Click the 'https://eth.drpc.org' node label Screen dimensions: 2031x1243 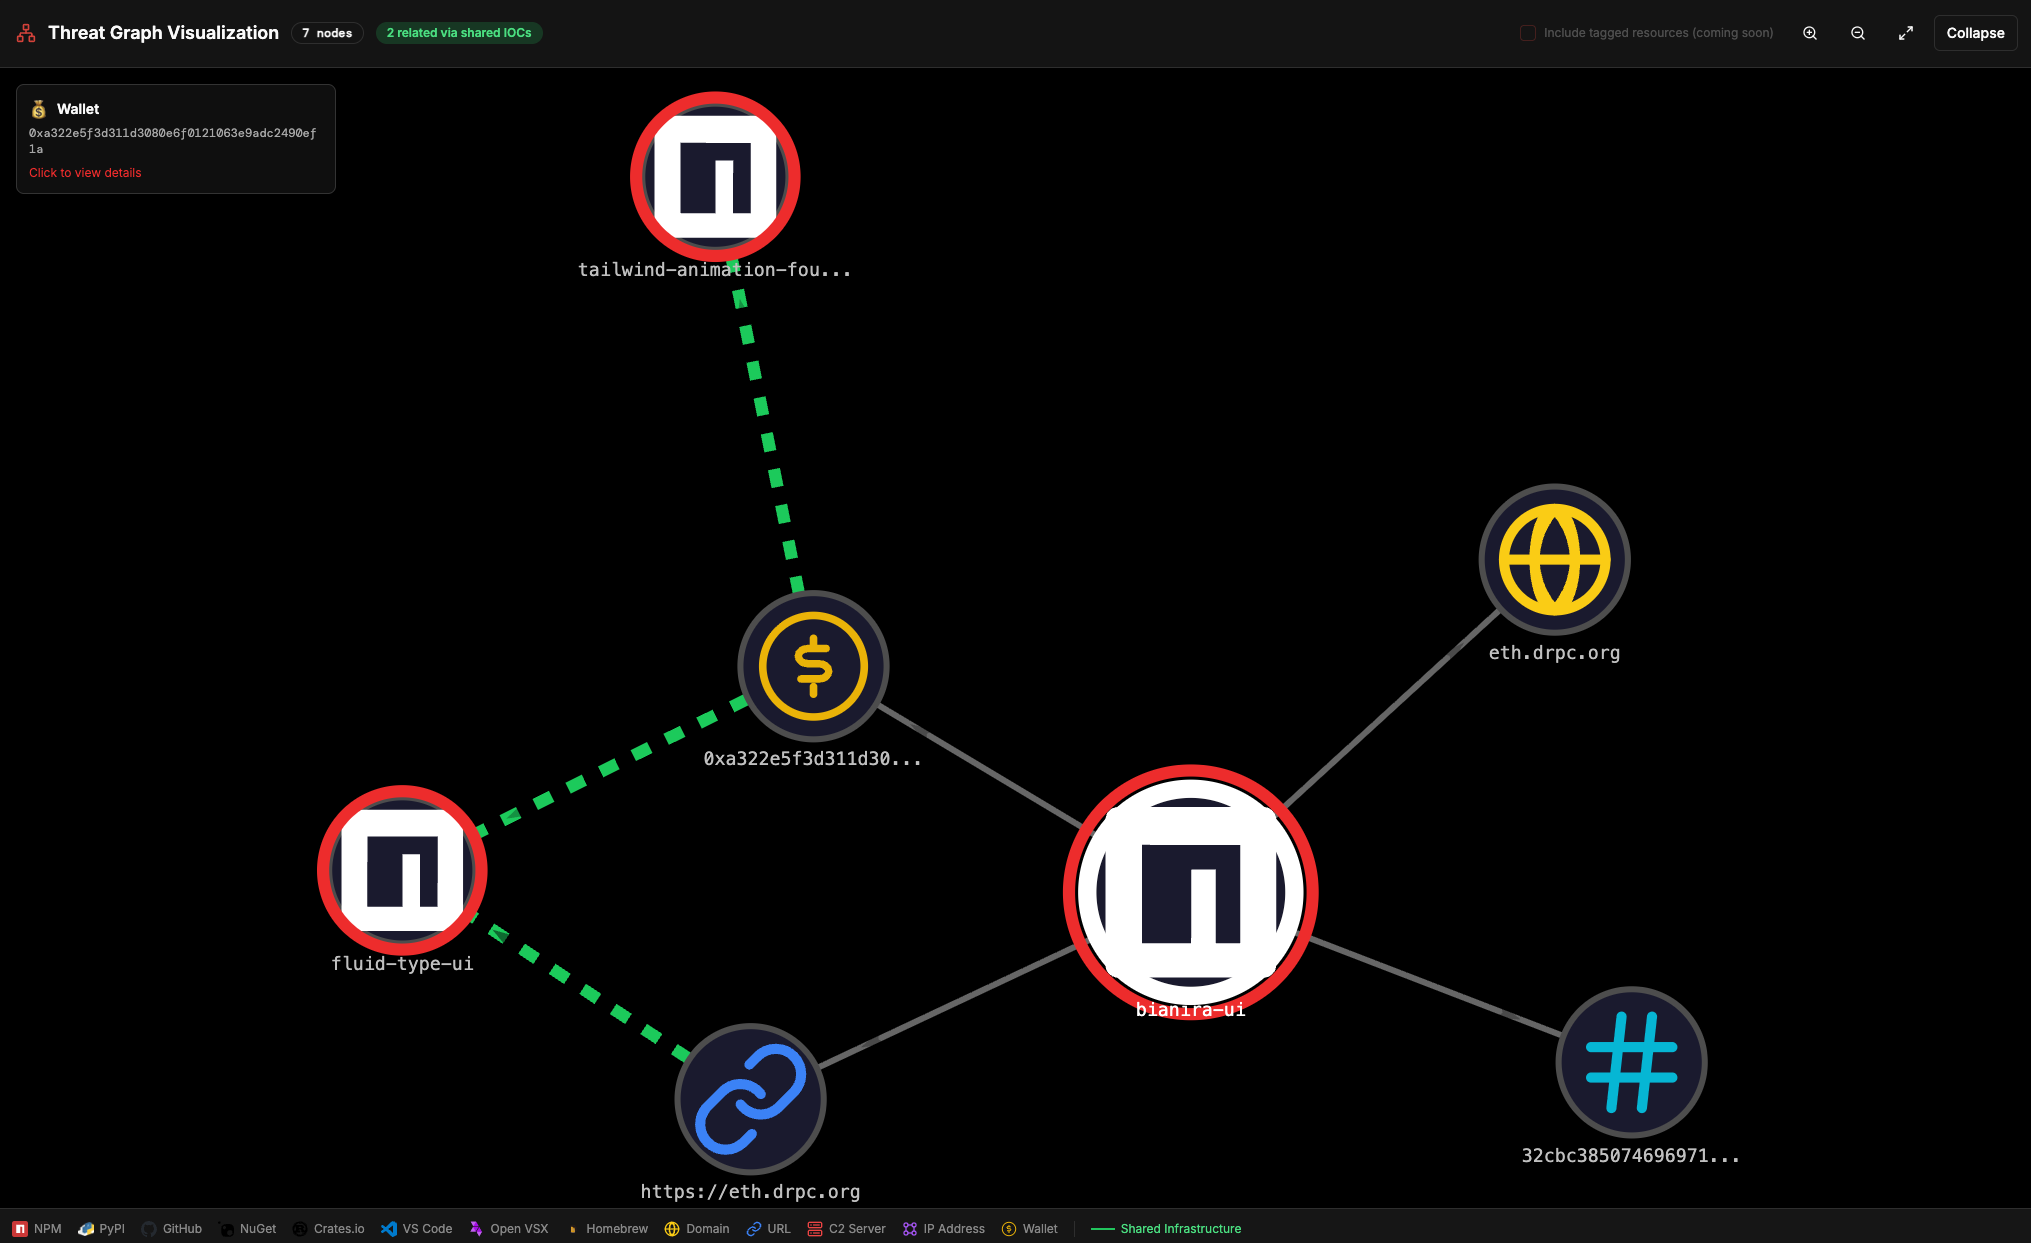click(x=750, y=1192)
